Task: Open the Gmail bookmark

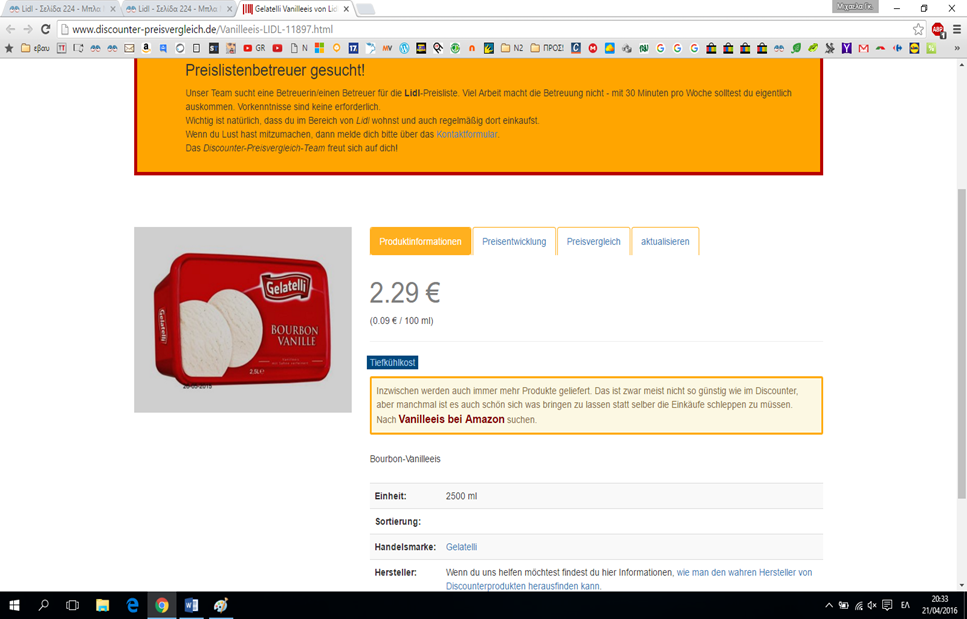Action: pos(863,48)
